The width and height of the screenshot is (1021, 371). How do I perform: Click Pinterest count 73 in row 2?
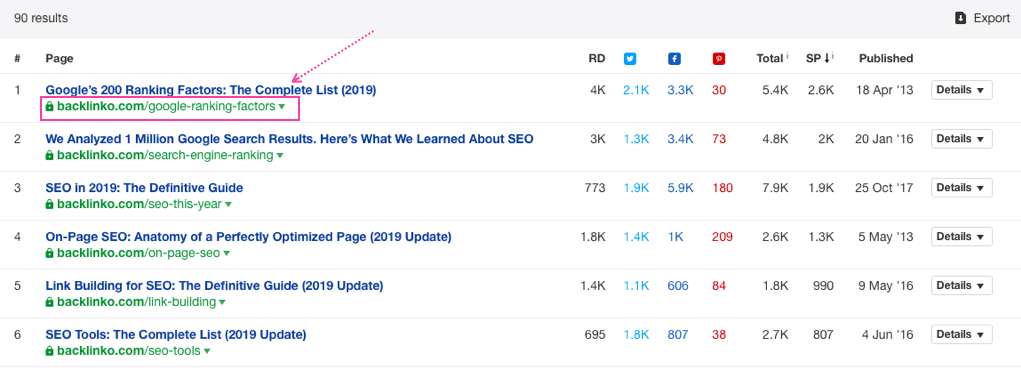coord(719,139)
